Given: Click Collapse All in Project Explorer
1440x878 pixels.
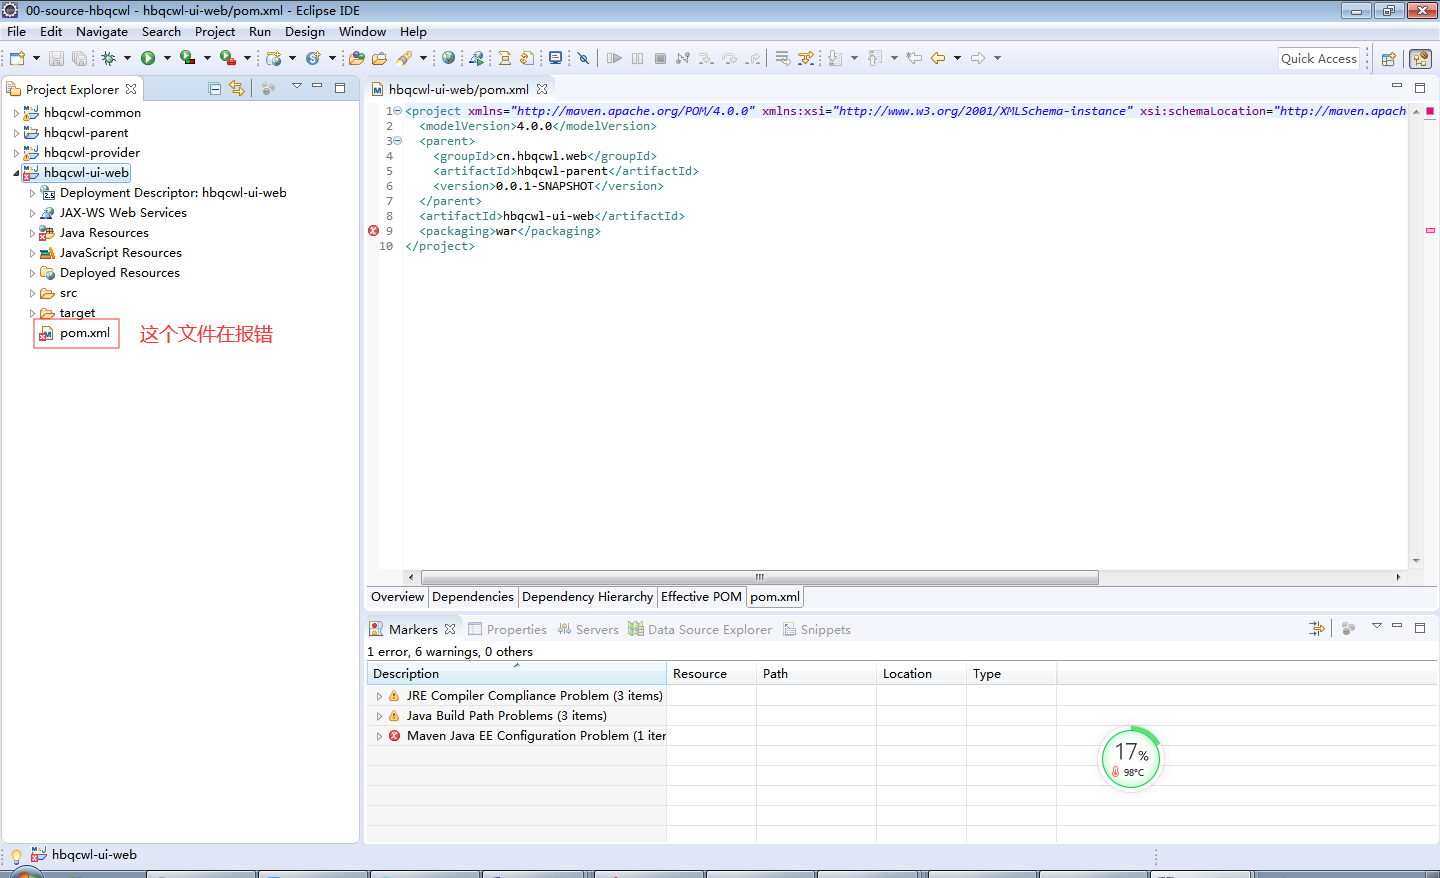Looking at the screenshot, I should (214, 89).
